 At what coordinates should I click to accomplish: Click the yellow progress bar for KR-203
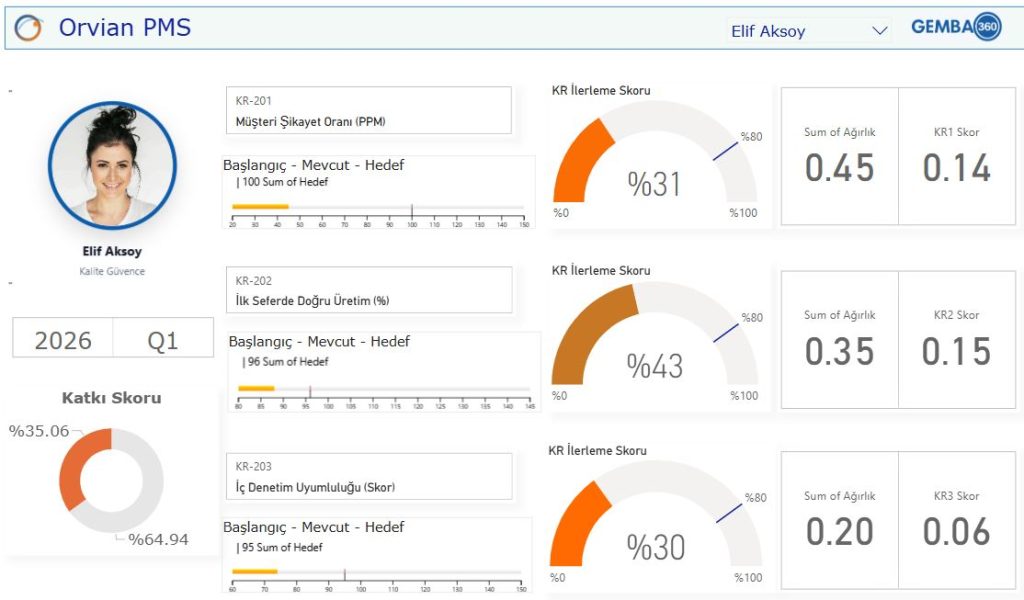point(255,573)
